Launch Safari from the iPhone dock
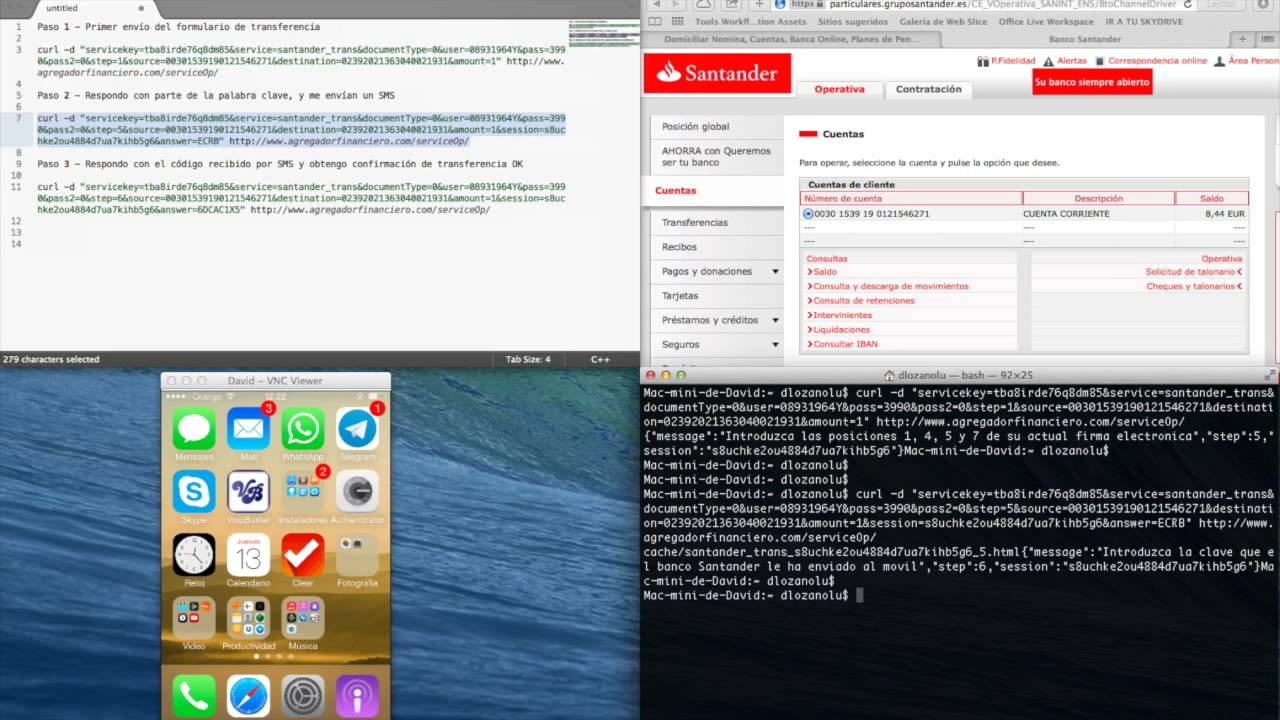This screenshot has width=1280, height=720. click(x=248, y=696)
